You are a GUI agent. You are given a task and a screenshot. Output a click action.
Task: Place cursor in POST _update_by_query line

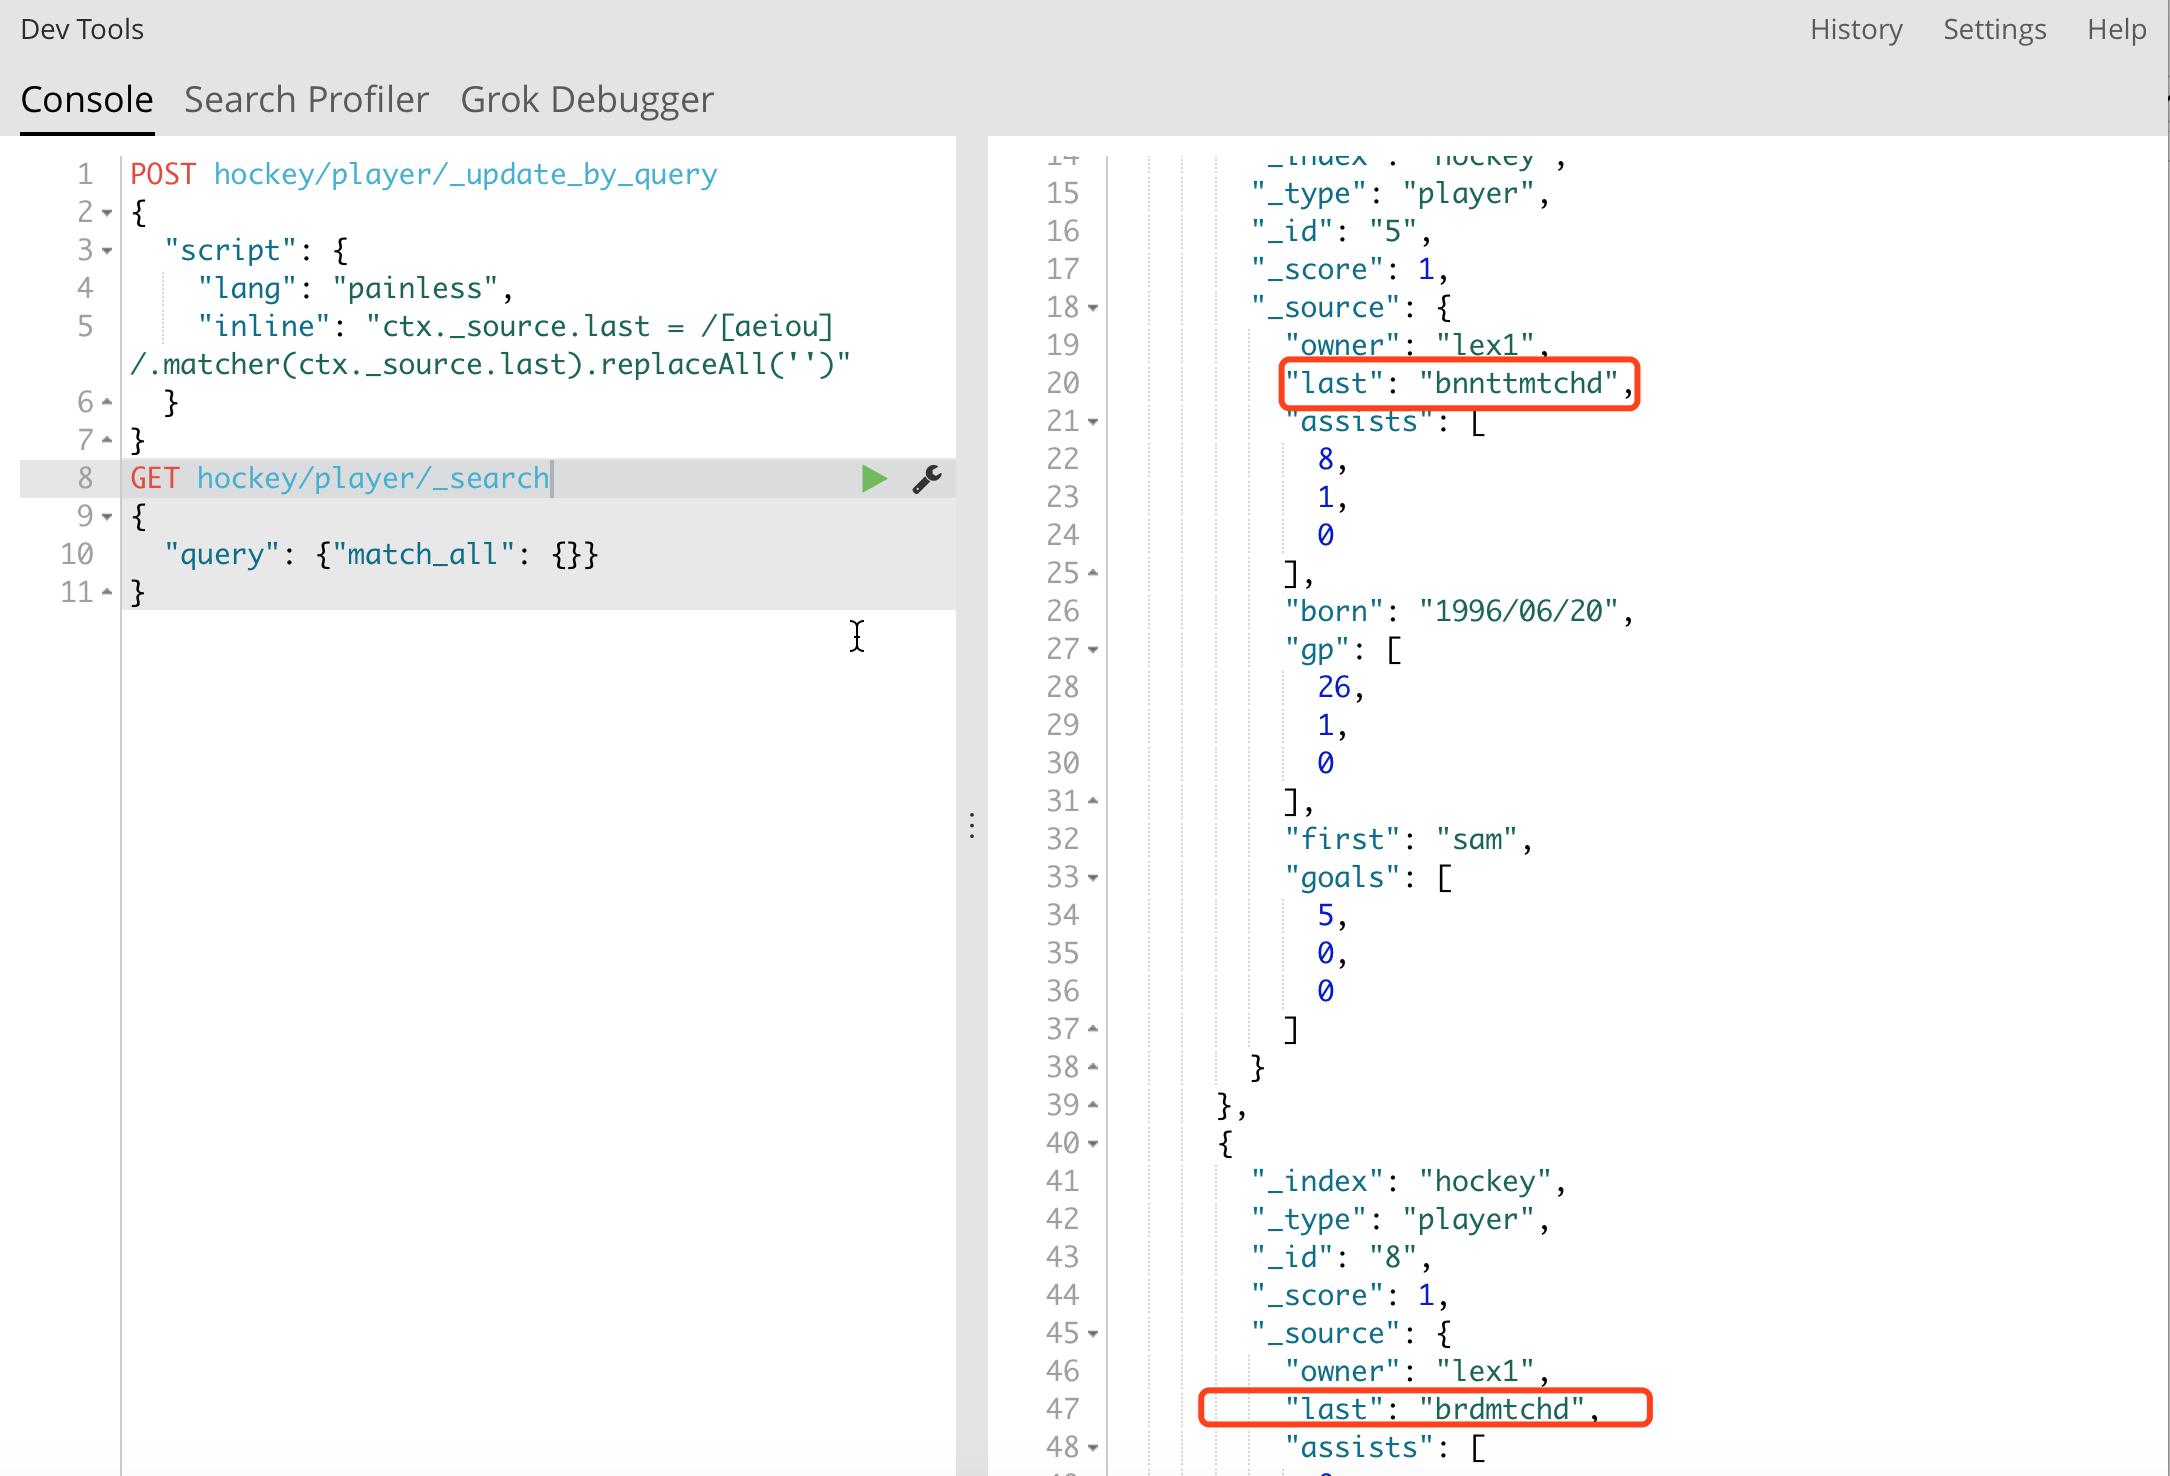465,175
